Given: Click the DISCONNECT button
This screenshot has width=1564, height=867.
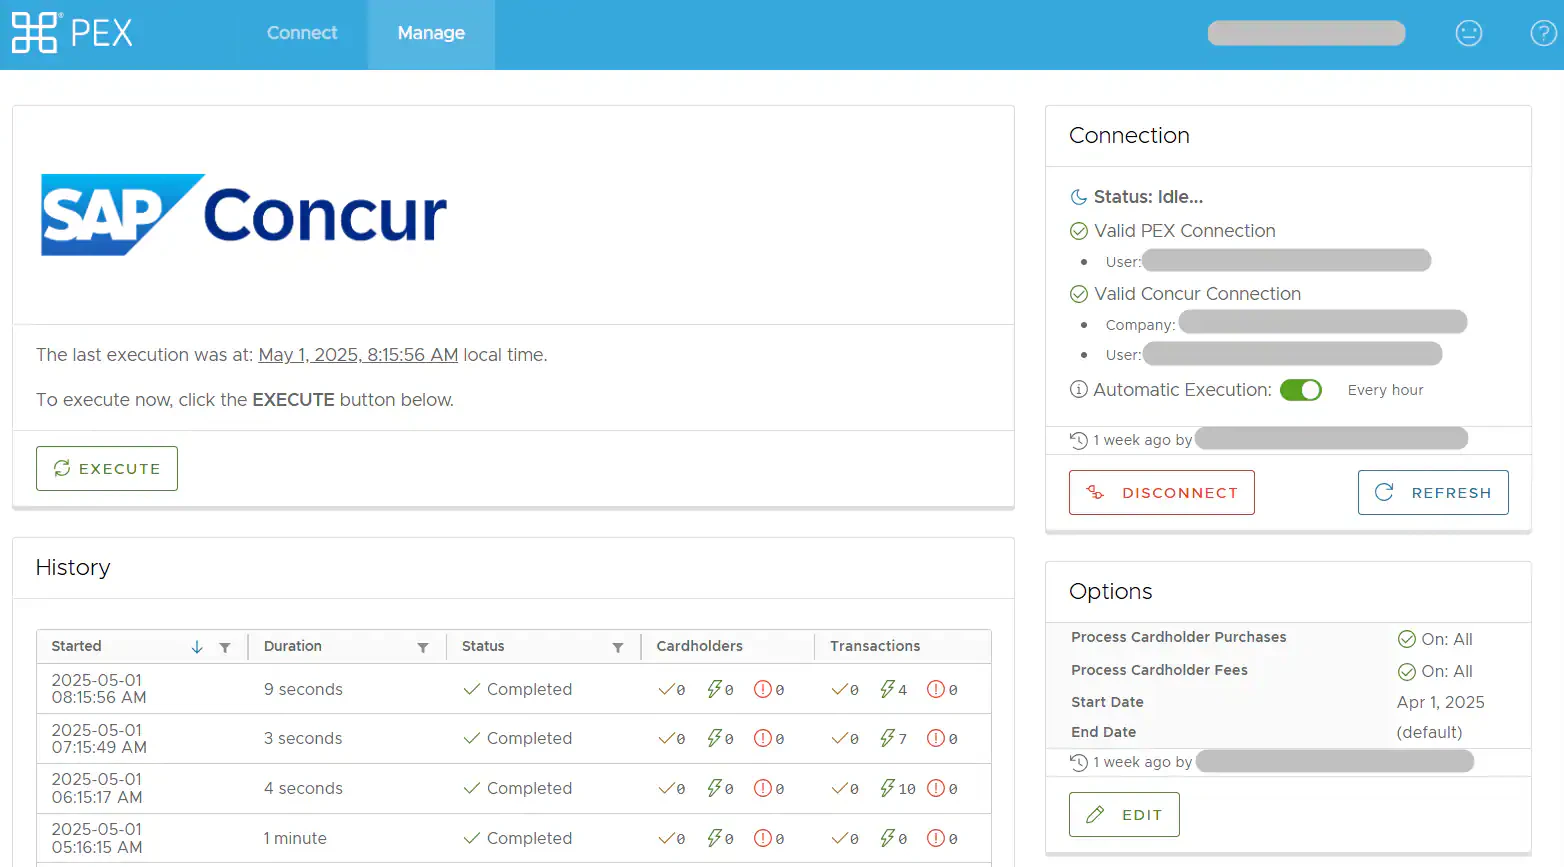Looking at the screenshot, I should click(x=1162, y=492).
